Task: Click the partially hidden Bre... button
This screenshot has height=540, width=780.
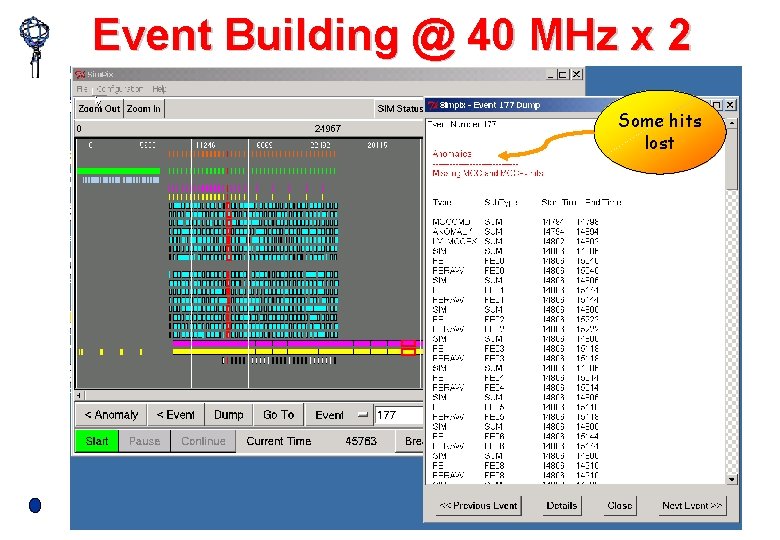Action: [410, 441]
